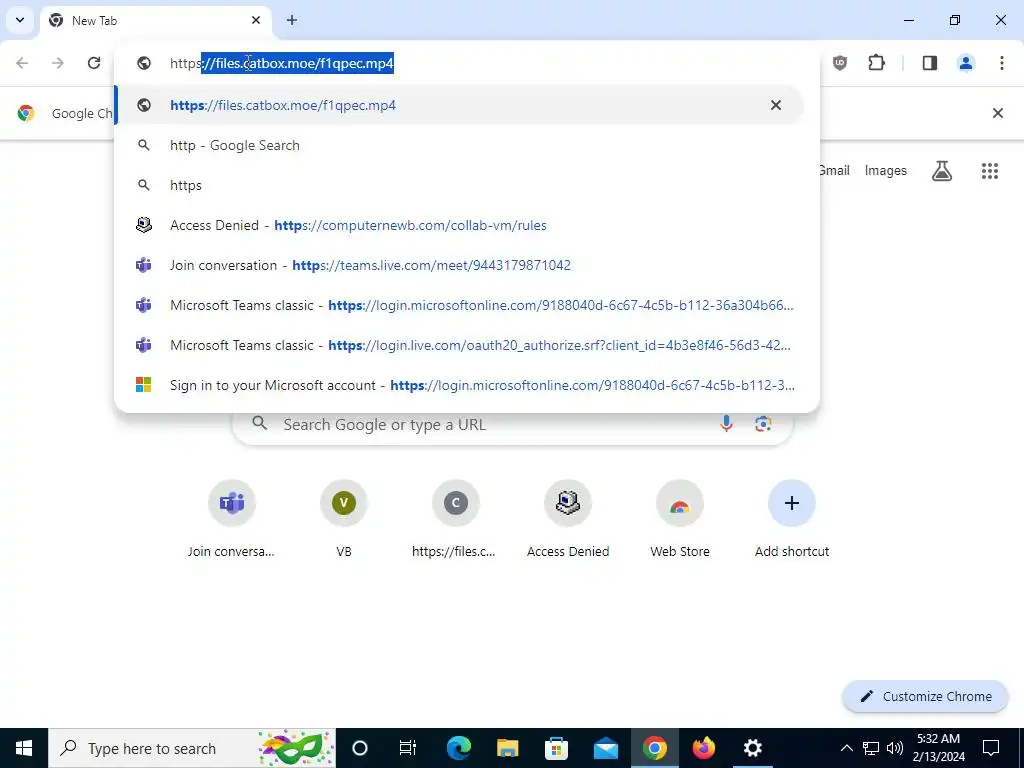
Task: Open the VB shortcut tile
Action: coord(344,519)
